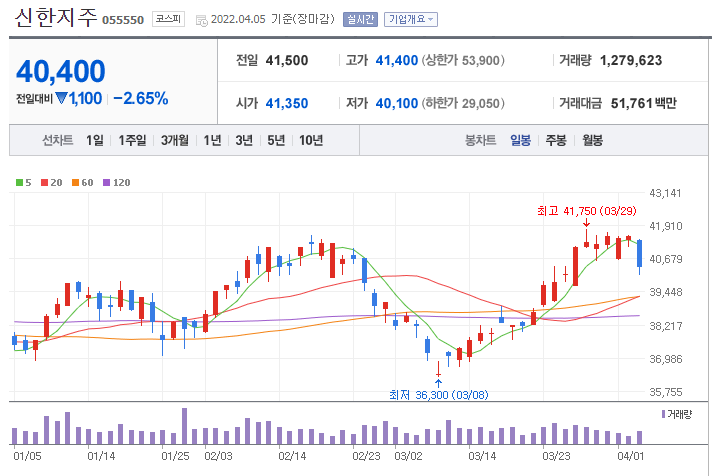Click the lower limit text 하한가 29,050
The height and width of the screenshot is (476, 712).
click(463, 104)
